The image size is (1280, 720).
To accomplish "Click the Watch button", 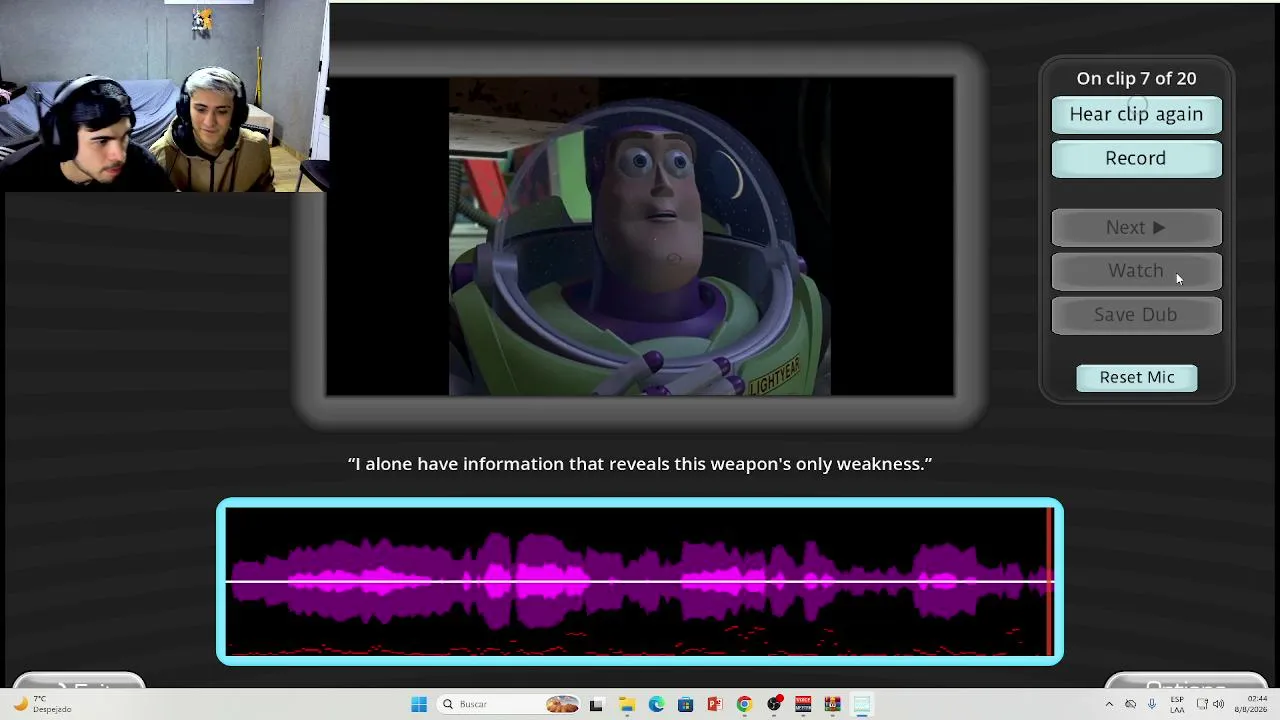I will point(1136,271).
